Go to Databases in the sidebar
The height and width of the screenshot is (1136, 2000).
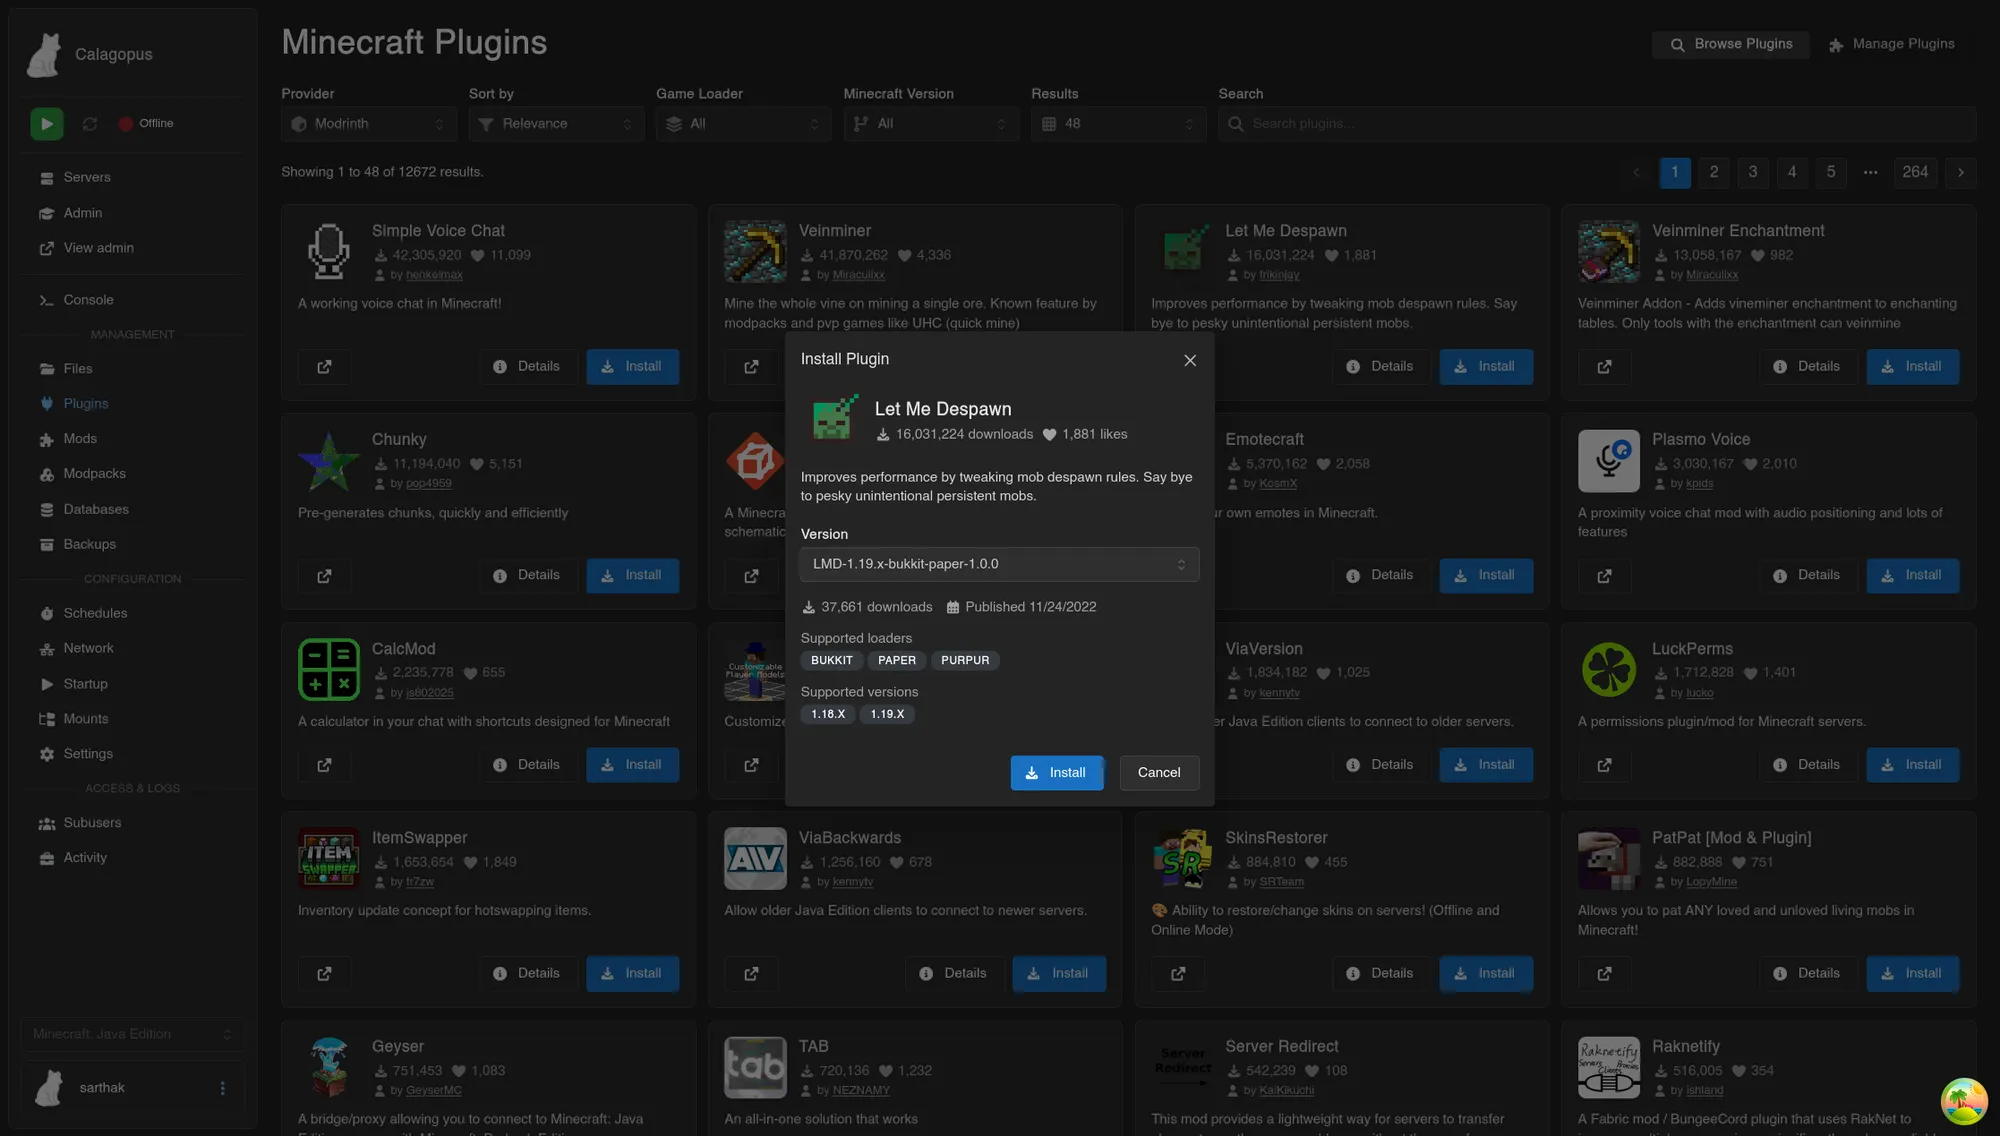pos(96,509)
